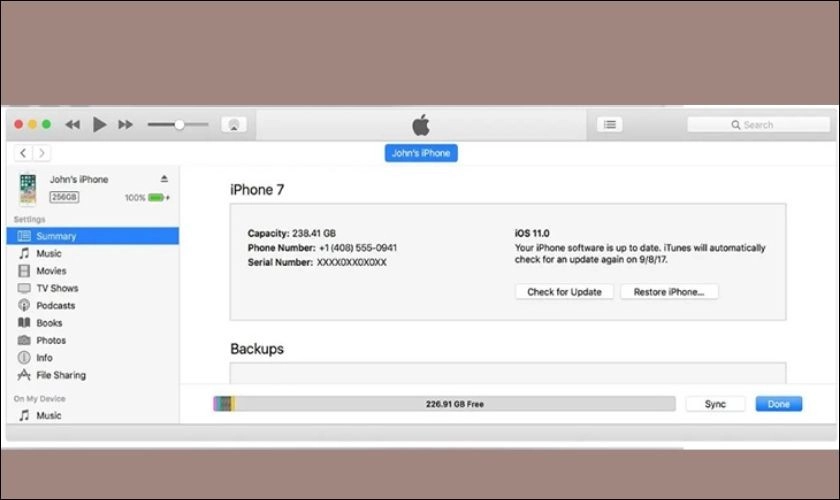Open the Podcasts settings section
The width and height of the screenshot is (840, 500).
click(x=93, y=305)
